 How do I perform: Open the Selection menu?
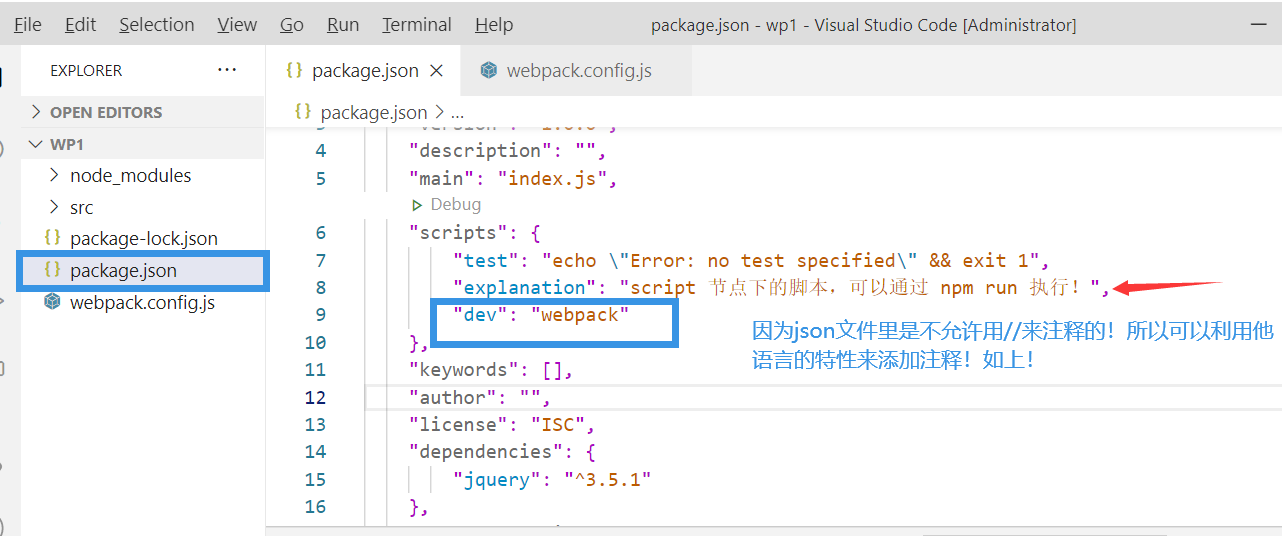click(x=157, y=25)
